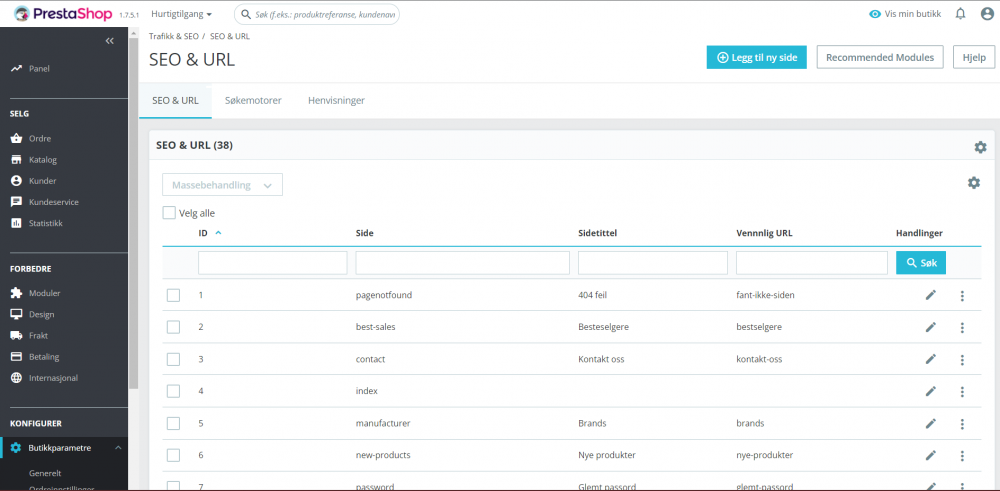The image size is (1000, 491).
Task: Click the Design monitor icon
Action: (17, 314)
